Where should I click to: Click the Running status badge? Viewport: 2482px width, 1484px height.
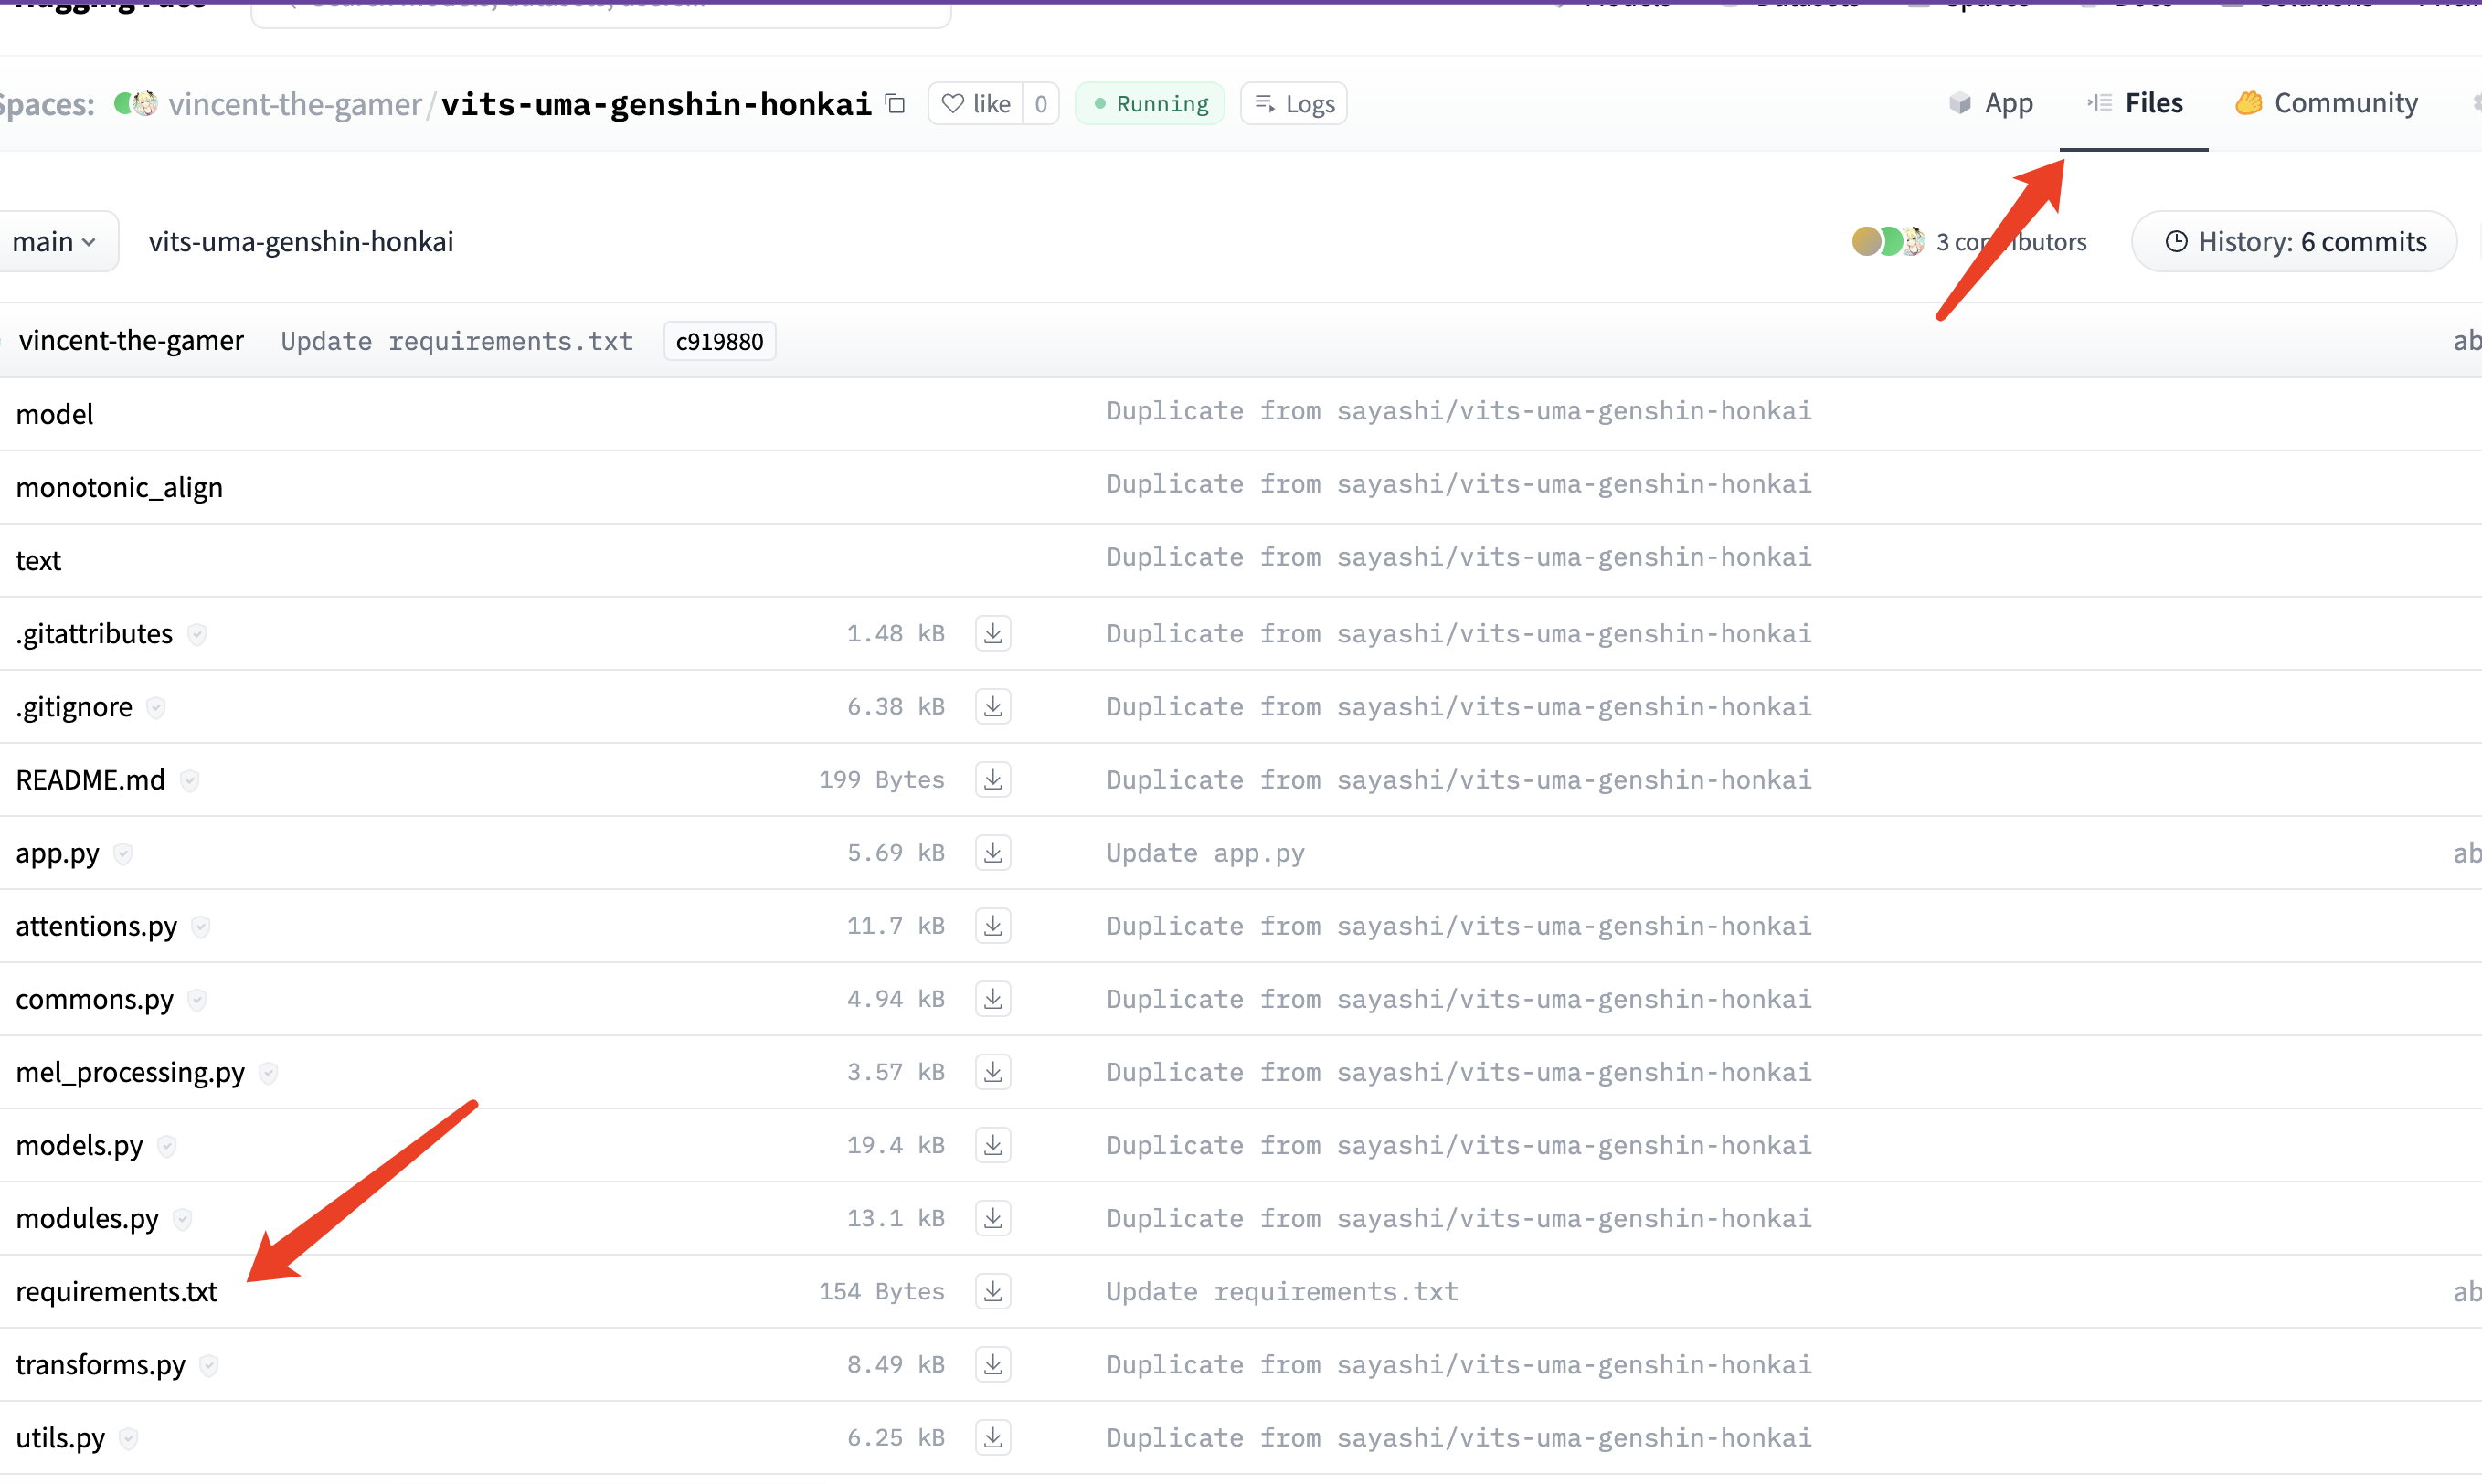click(1150, 103)
